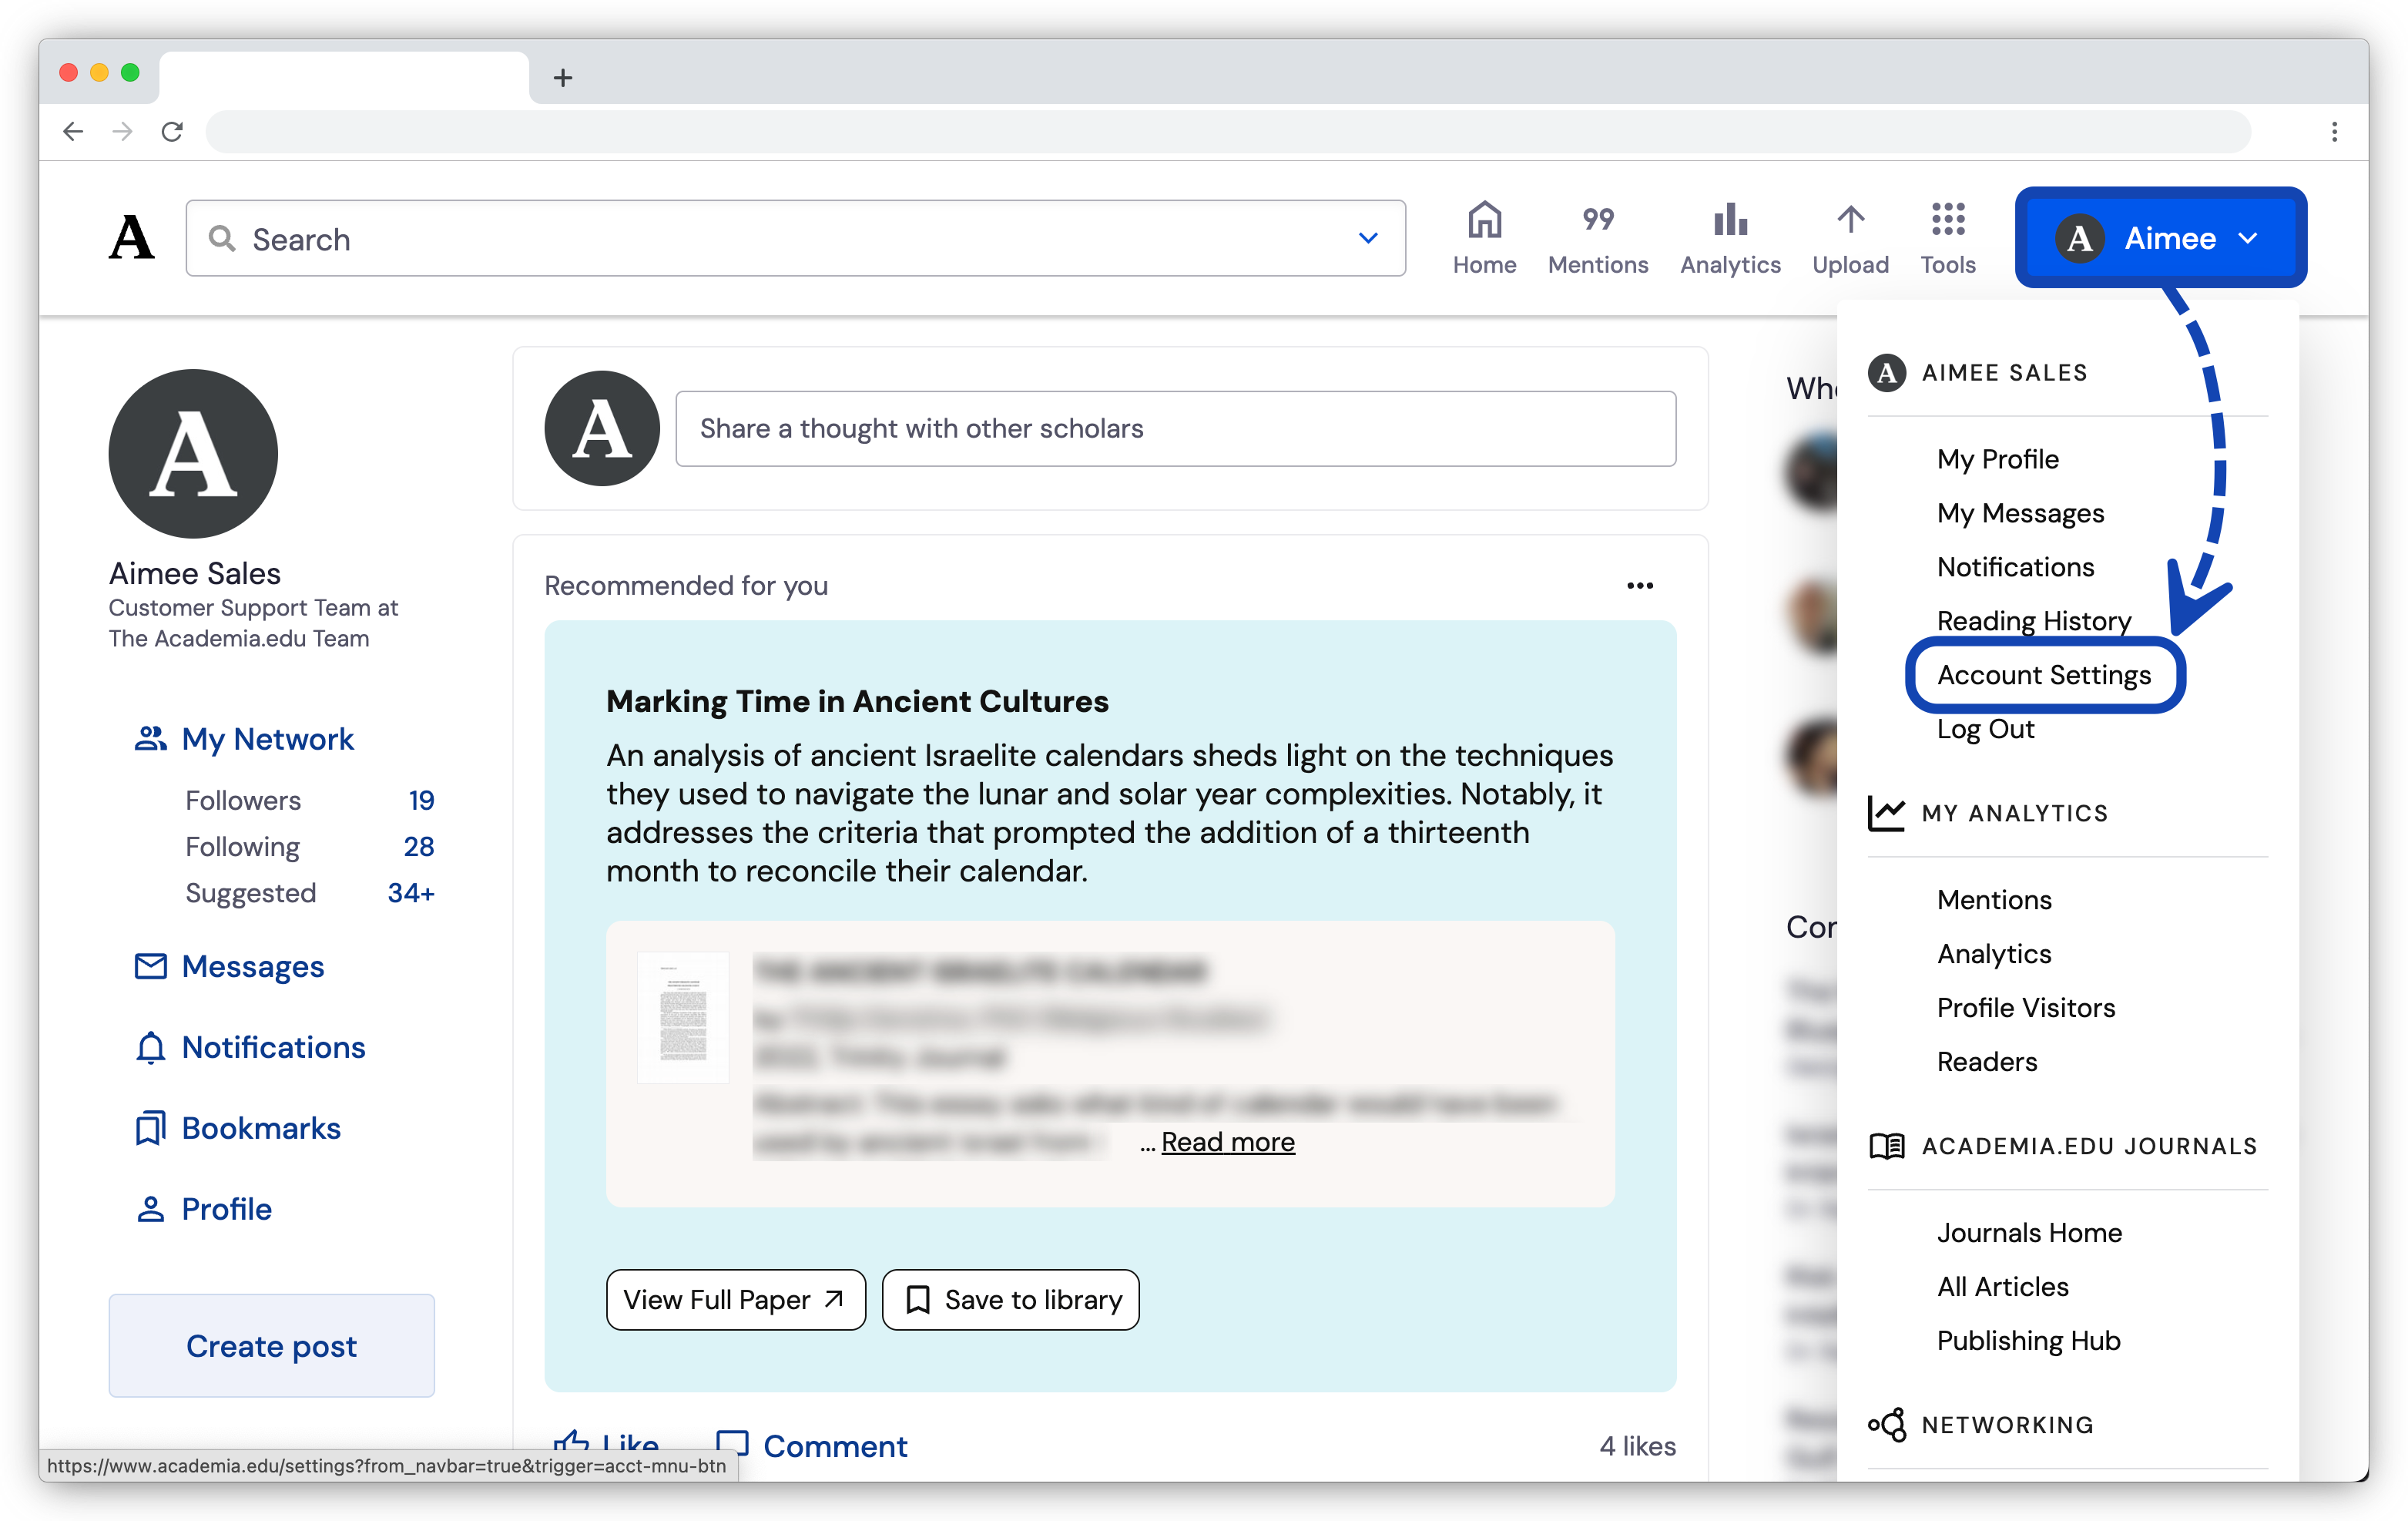Open Account Settings menu item

pyautogui.click(x=2044, y=675)
